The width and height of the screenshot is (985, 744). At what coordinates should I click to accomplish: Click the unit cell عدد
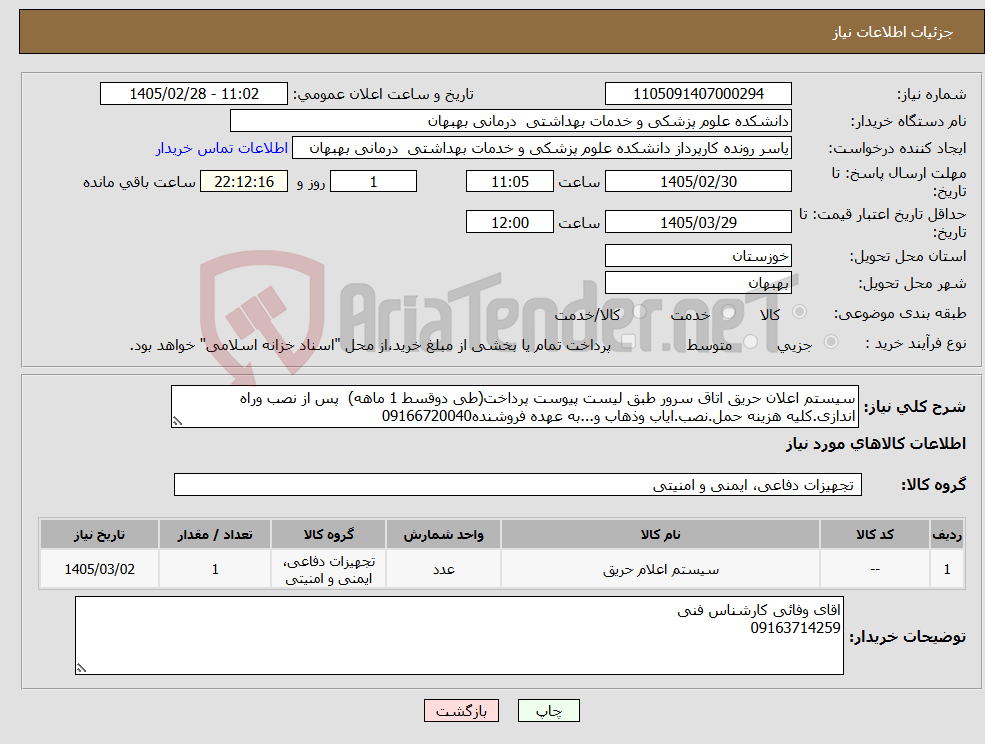(x=444, y=569)
